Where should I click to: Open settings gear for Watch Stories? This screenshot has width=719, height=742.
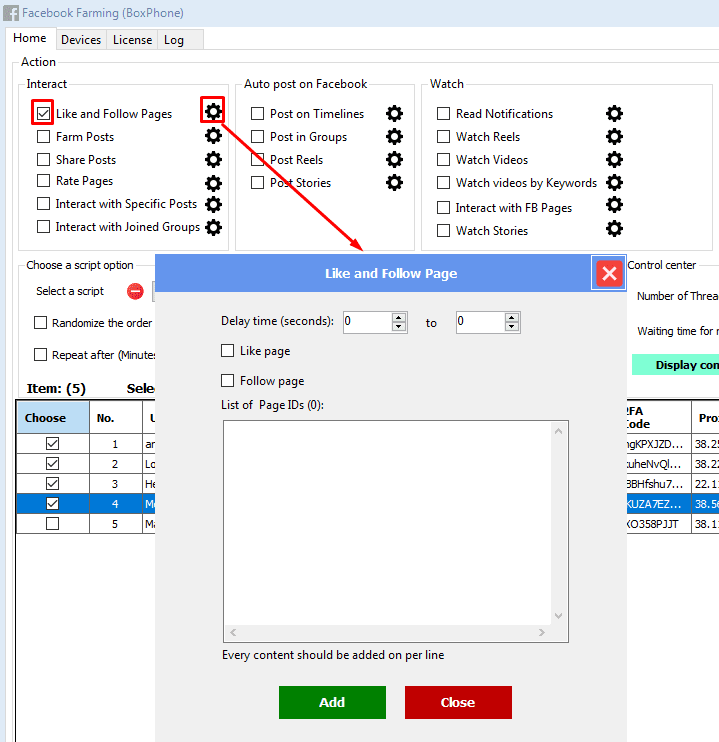(614, 229)
